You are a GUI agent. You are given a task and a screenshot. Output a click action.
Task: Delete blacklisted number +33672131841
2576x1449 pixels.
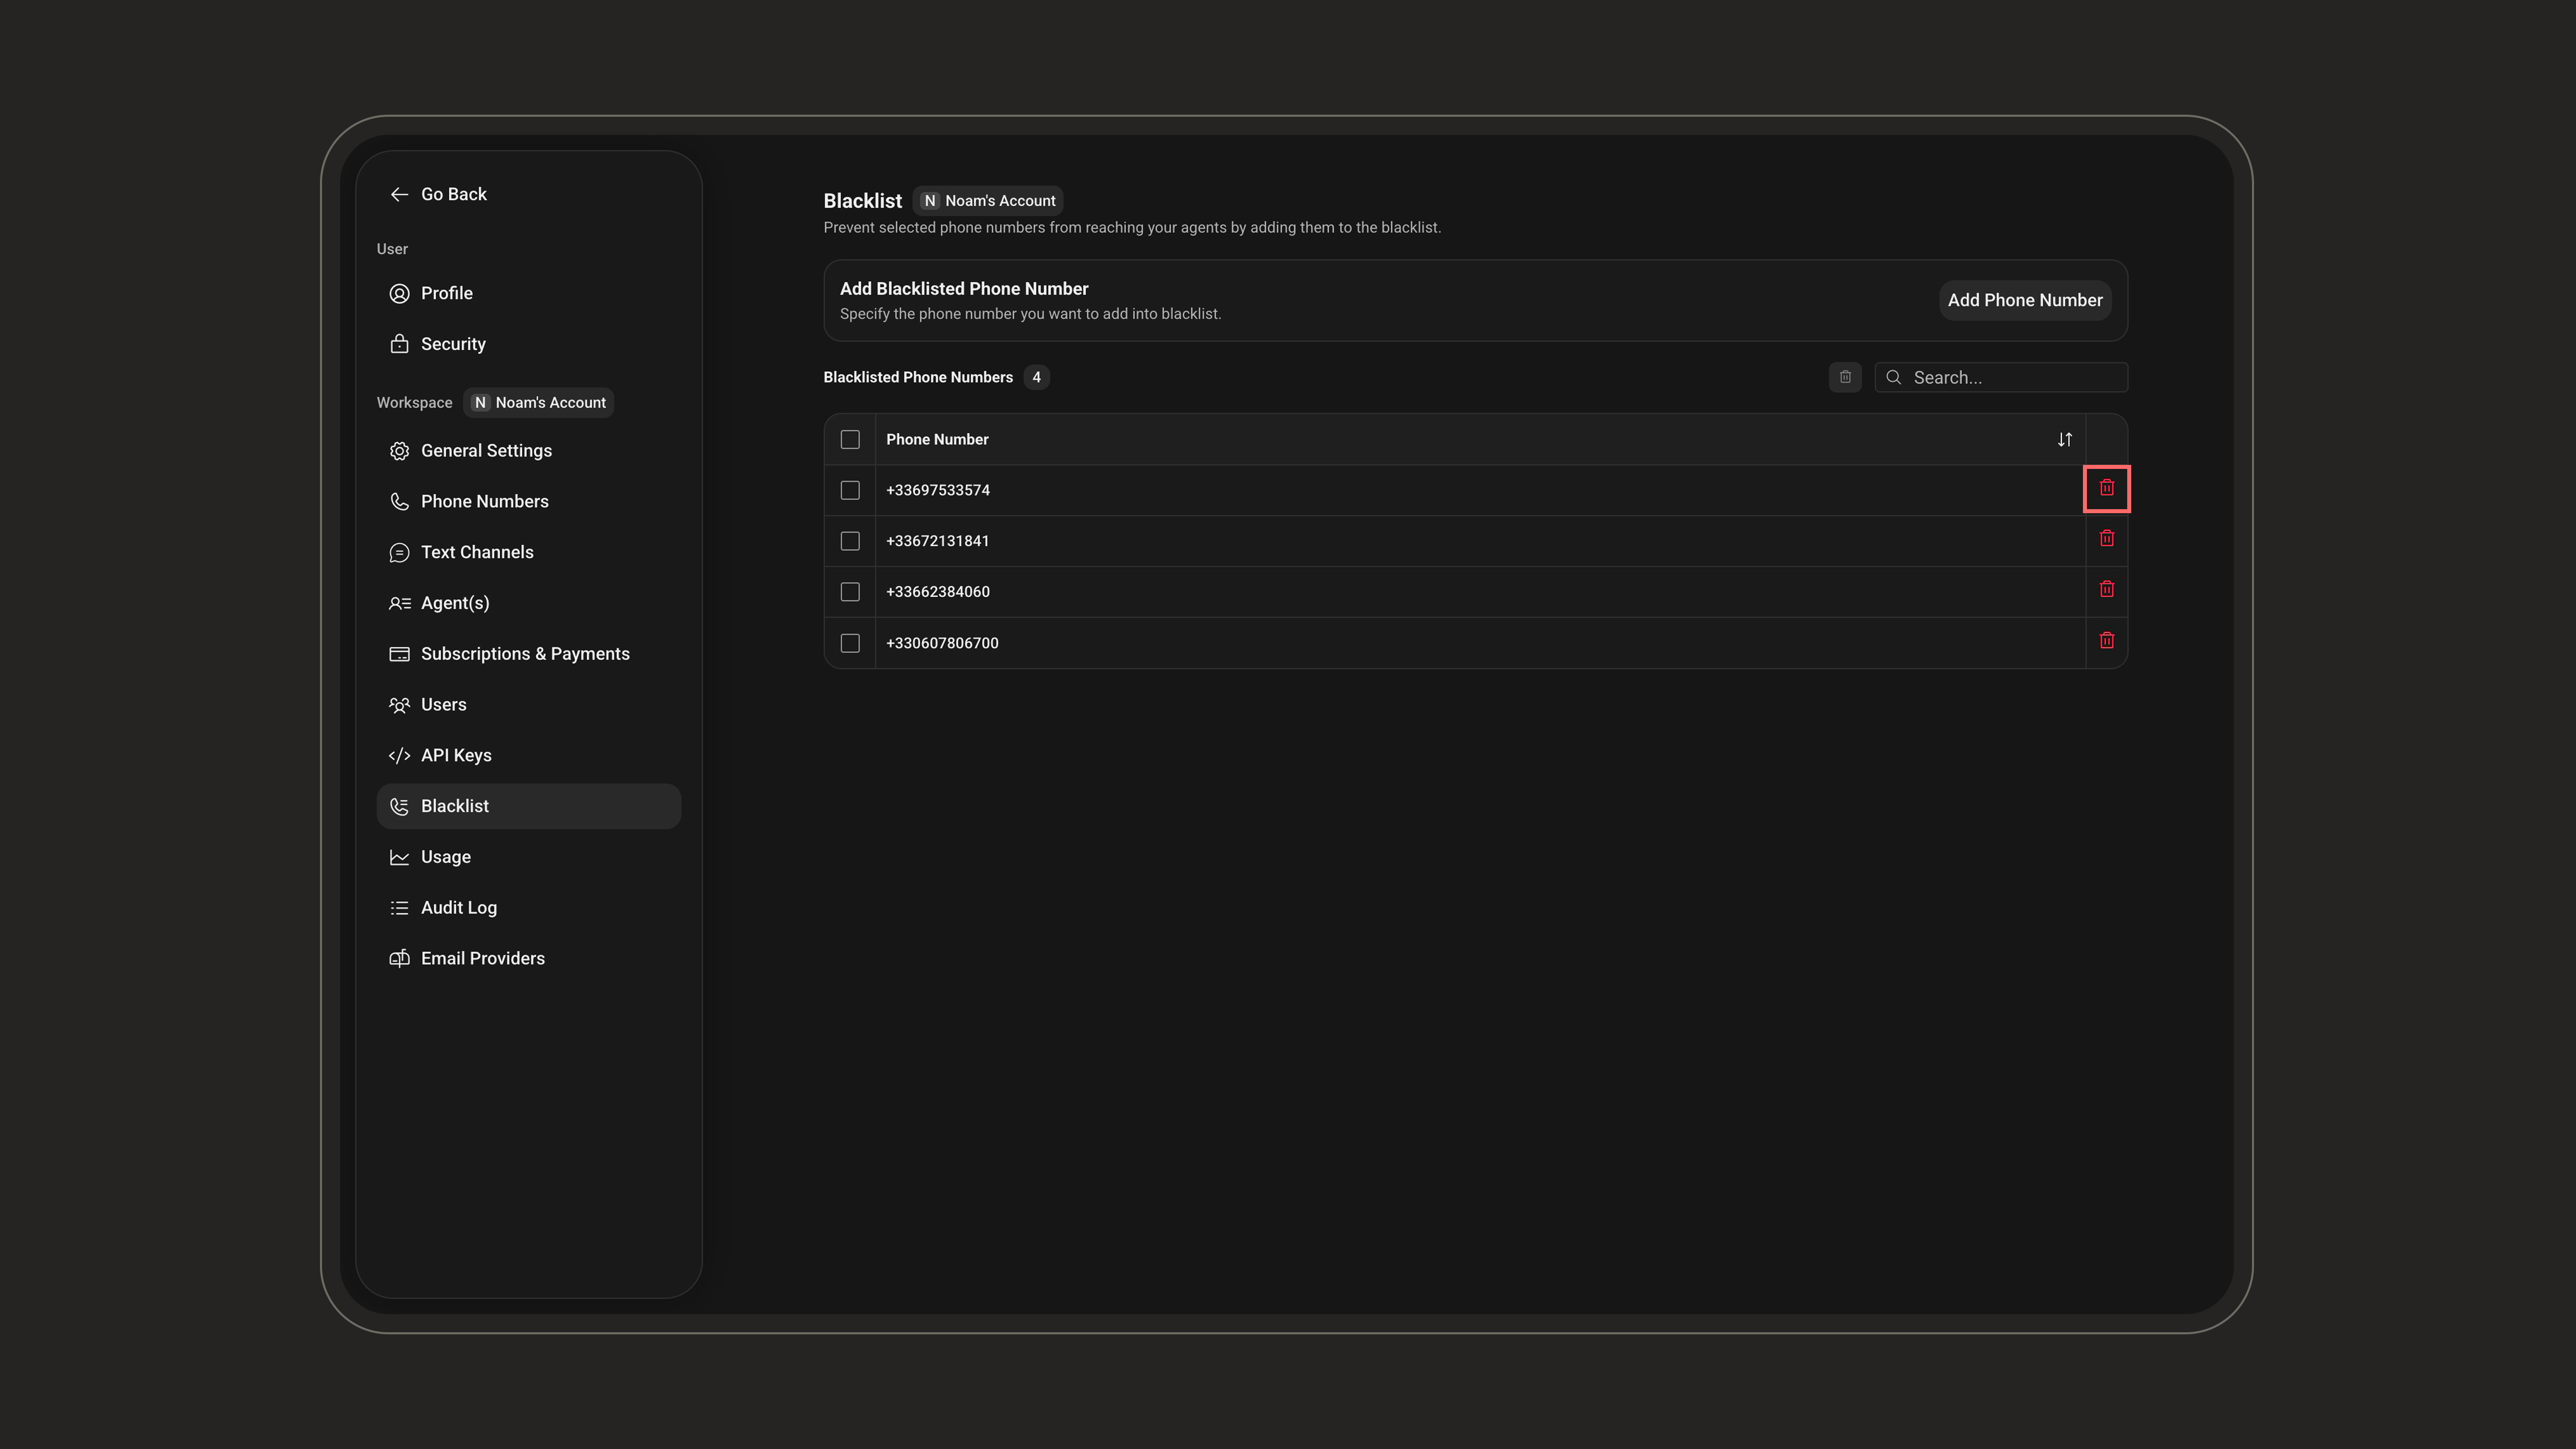[2106, 539]
